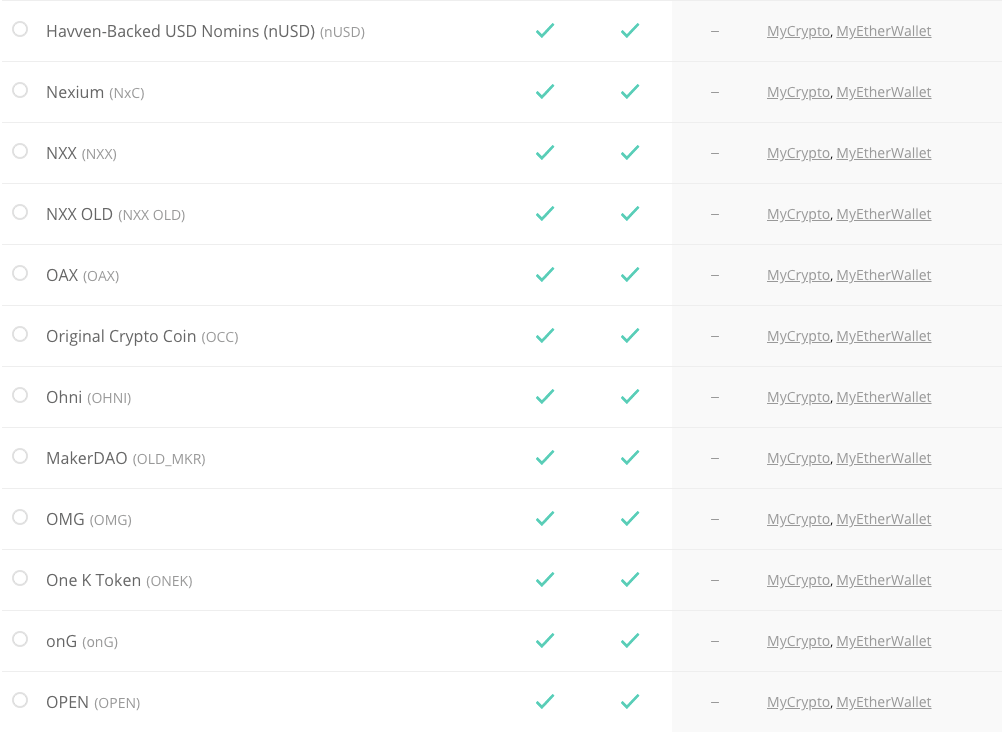Select the OMG radio button

click(20, 517)
